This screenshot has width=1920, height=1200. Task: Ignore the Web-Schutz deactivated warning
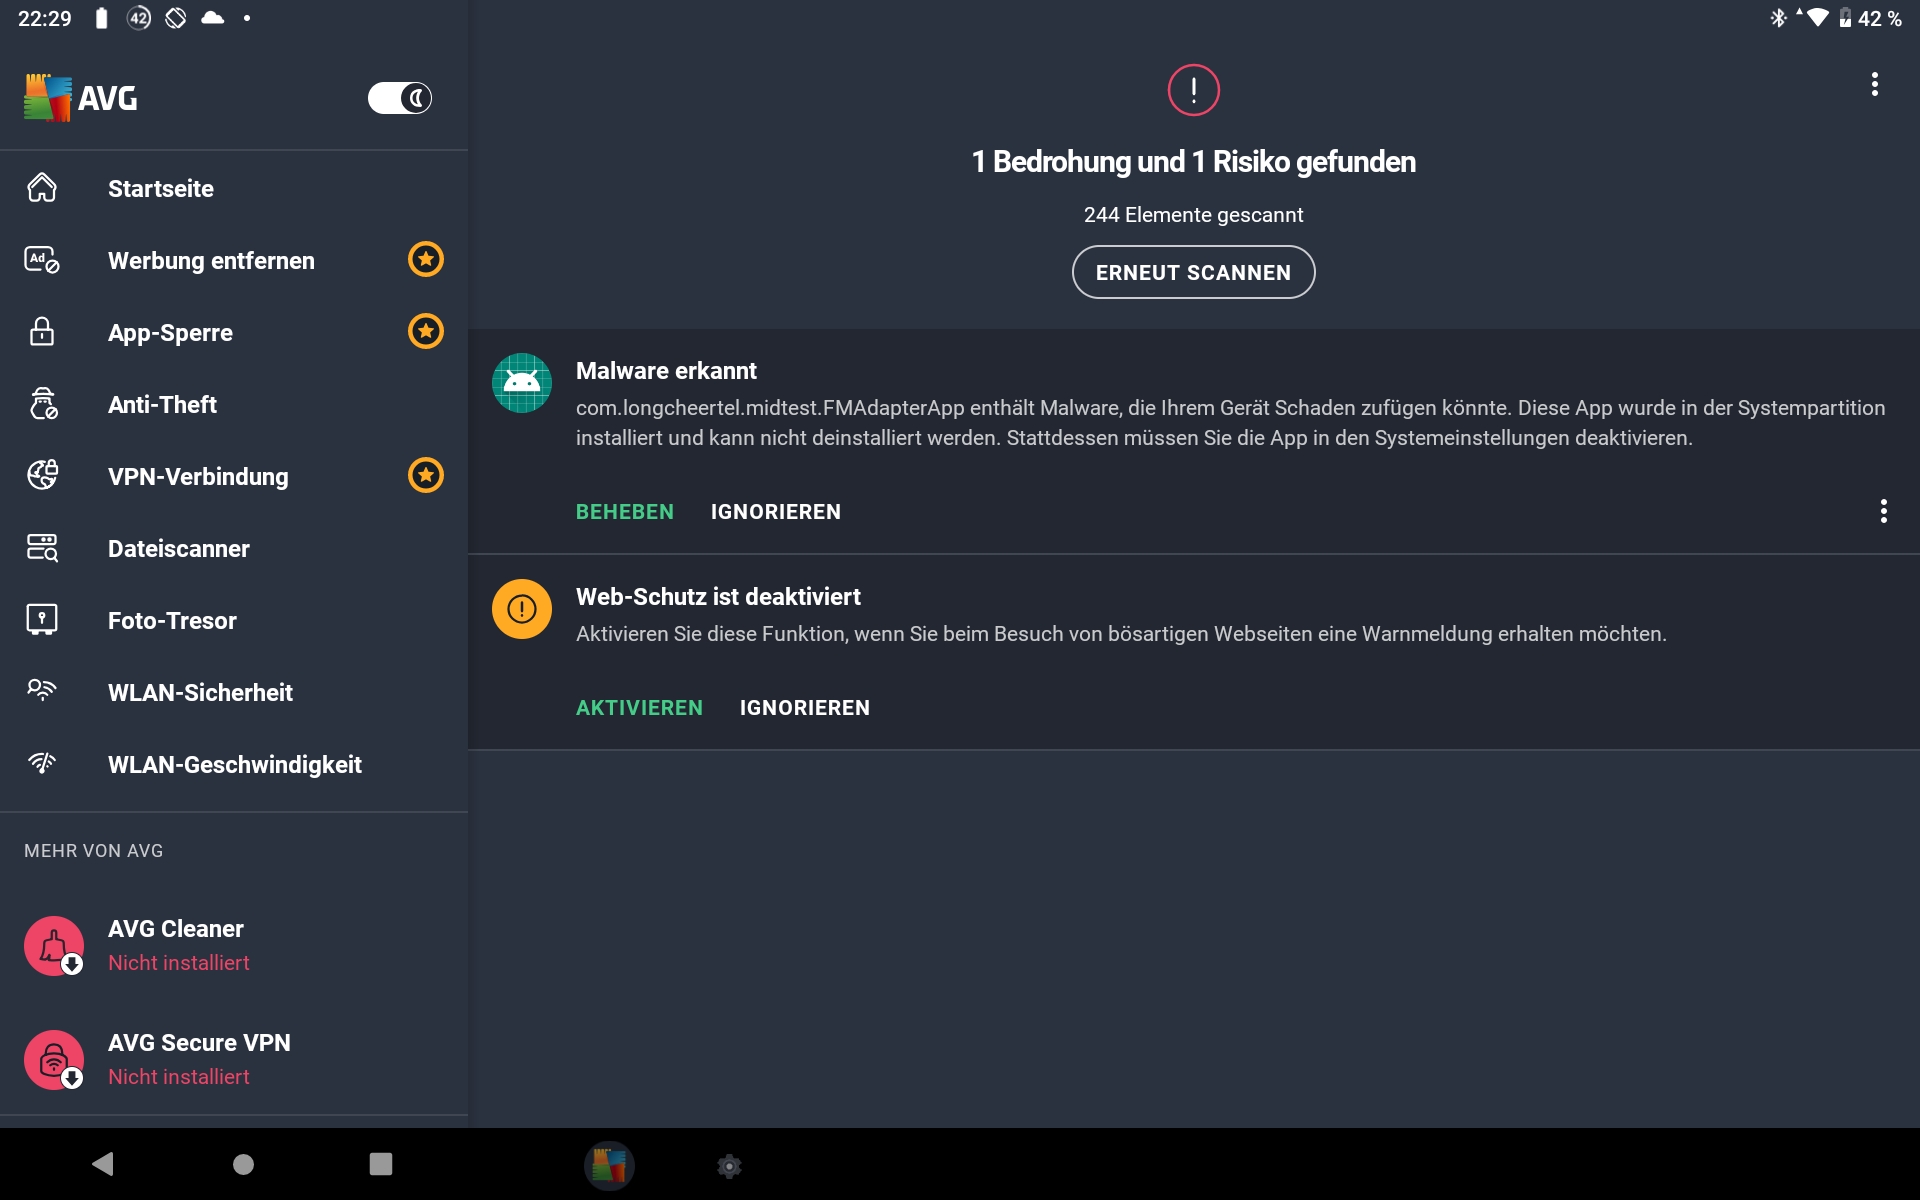click(805, 708)
